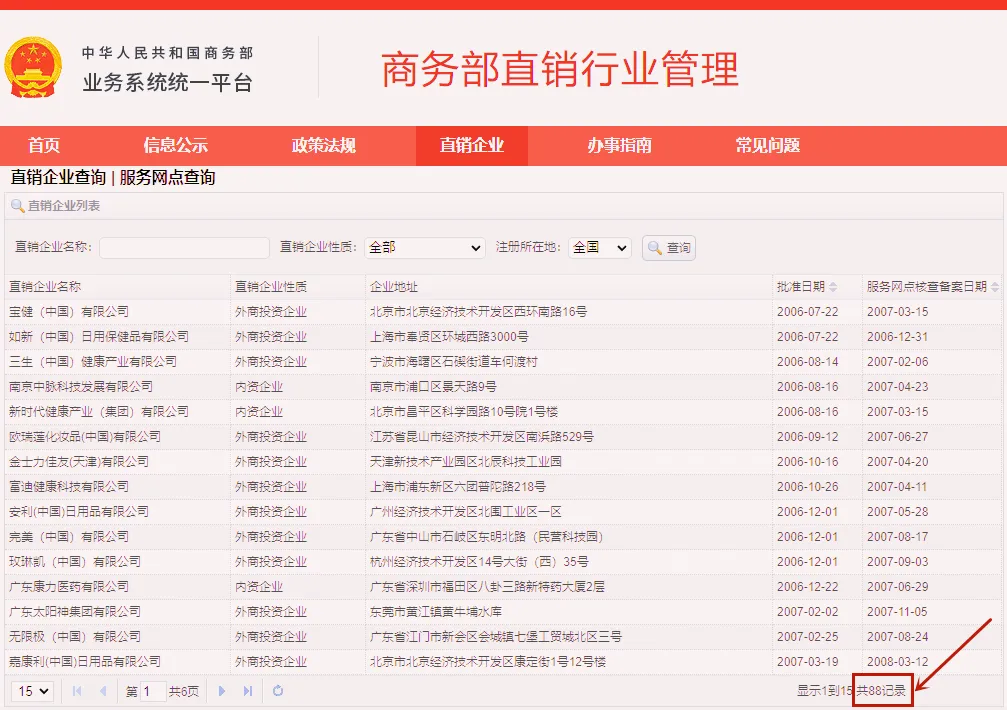The height and width of the screenshot is (710, 1007).
Task: Click 业务系统统一平台 header text
Action: (168, 83)
